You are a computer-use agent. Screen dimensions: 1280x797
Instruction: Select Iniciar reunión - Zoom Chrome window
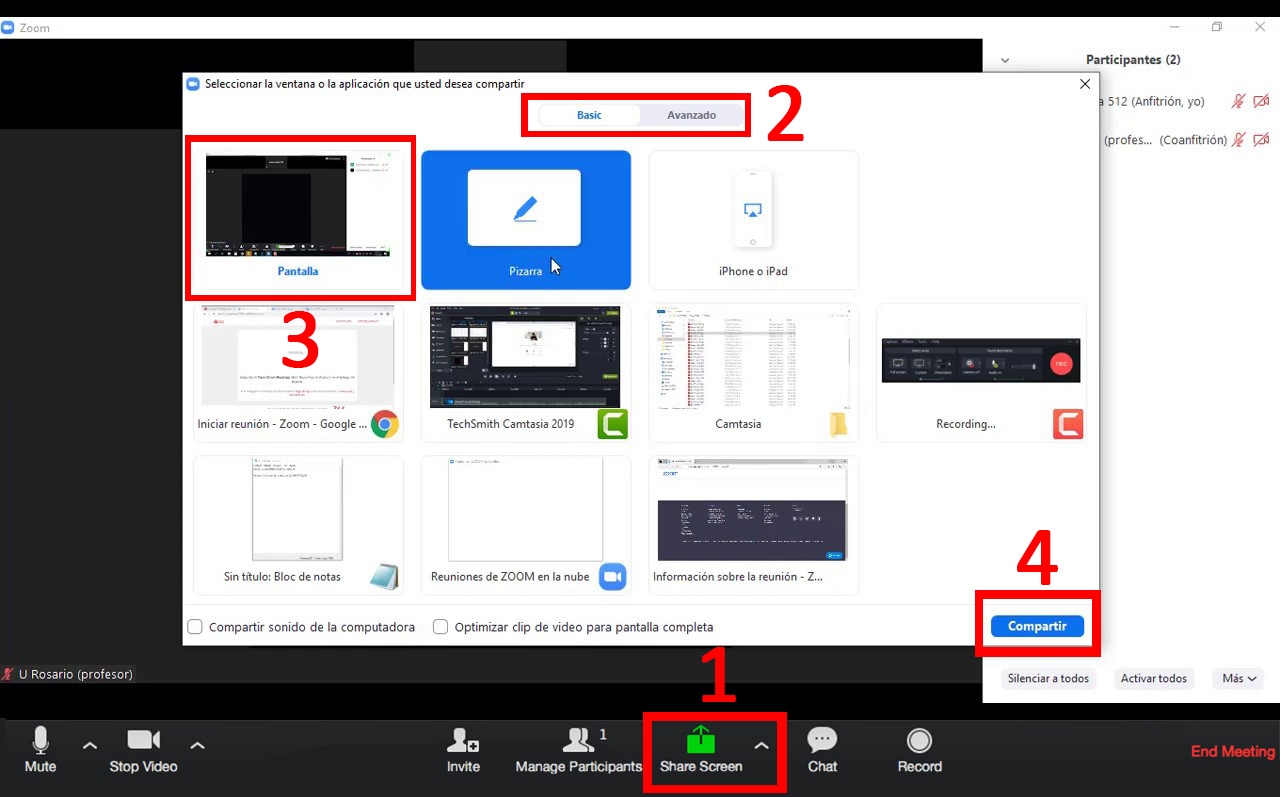point(298,373)
